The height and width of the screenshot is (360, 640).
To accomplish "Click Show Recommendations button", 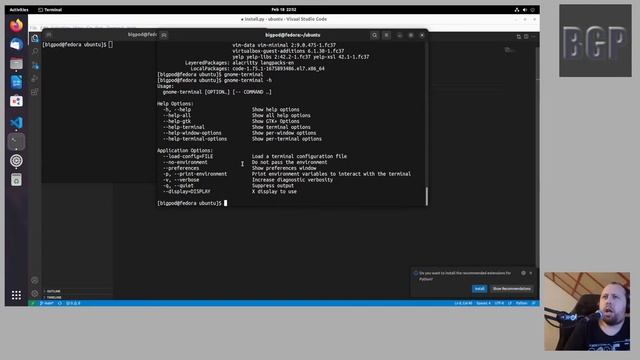I will pyautogui.click(x=511, y=289).
